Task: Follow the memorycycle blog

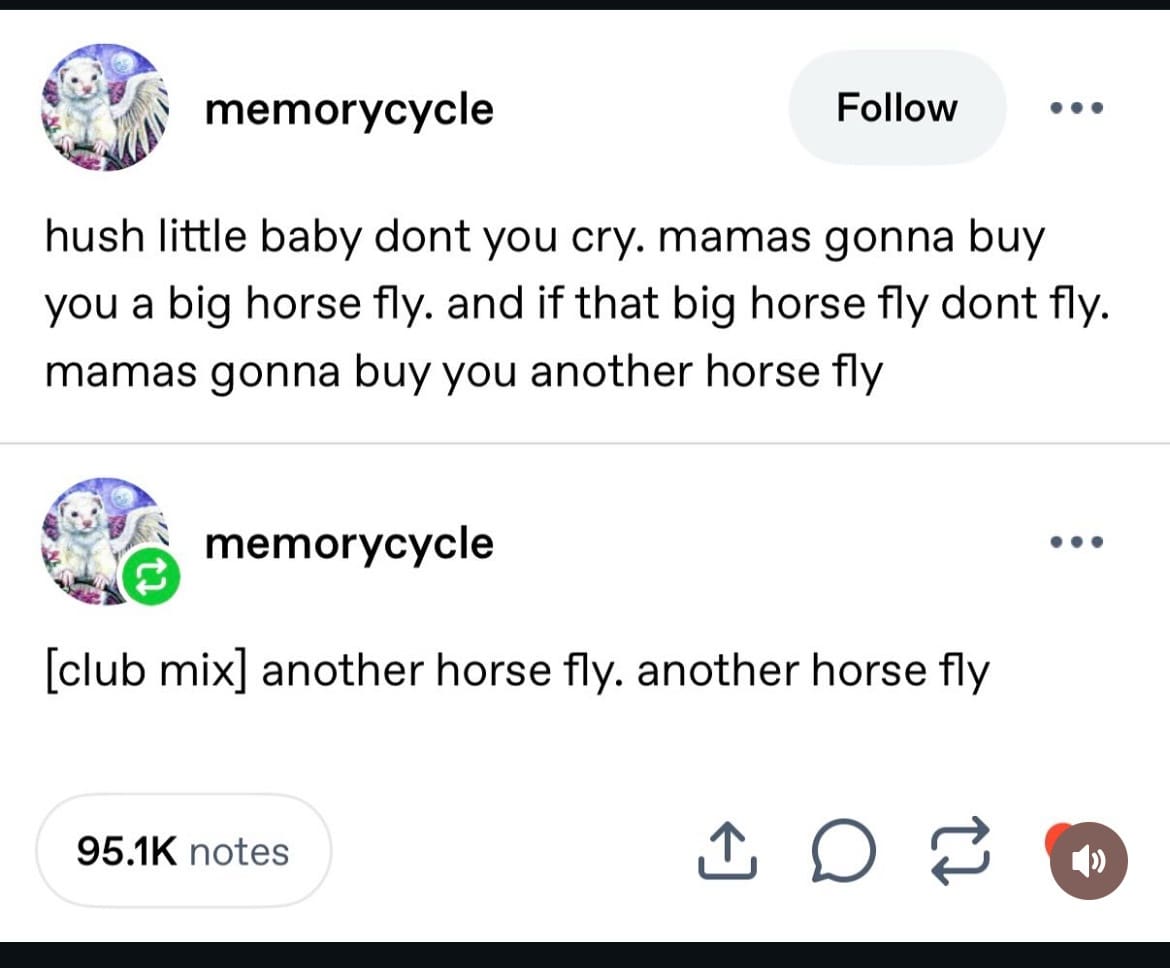Action: (x=896, y=108)
